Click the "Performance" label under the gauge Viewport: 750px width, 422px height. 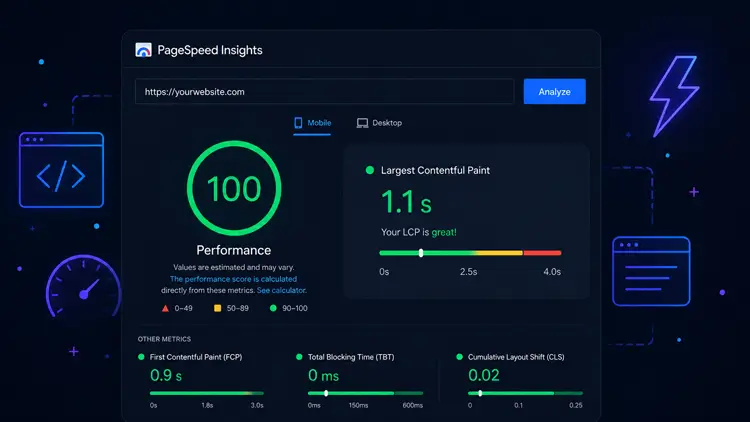[233, 250]
